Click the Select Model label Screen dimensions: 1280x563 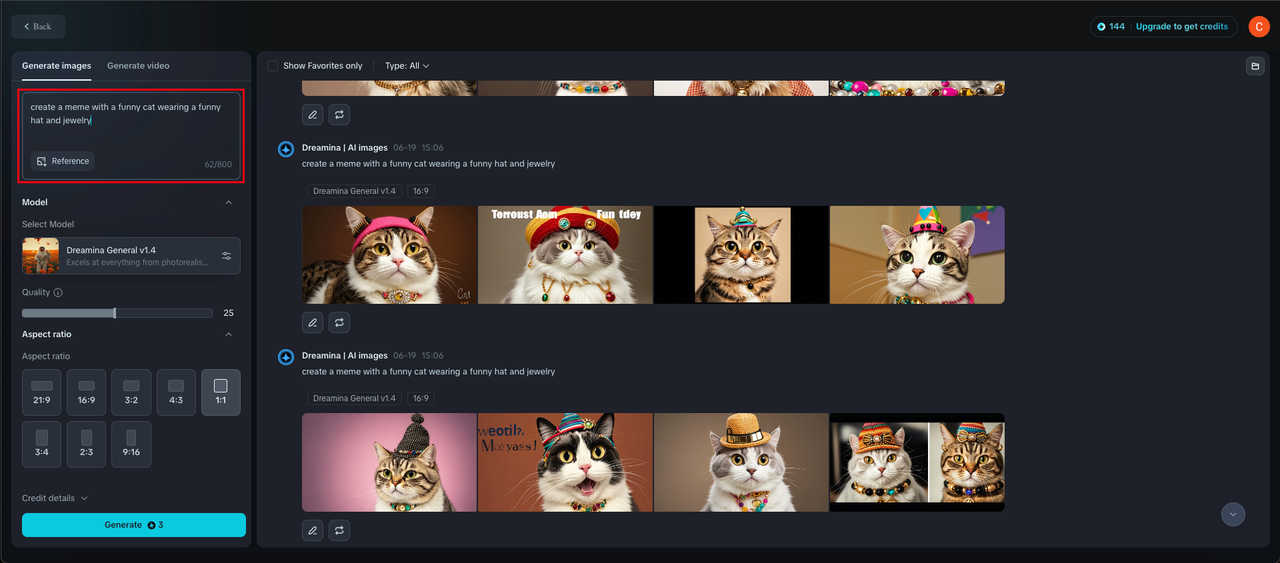(x=48, y=224)
